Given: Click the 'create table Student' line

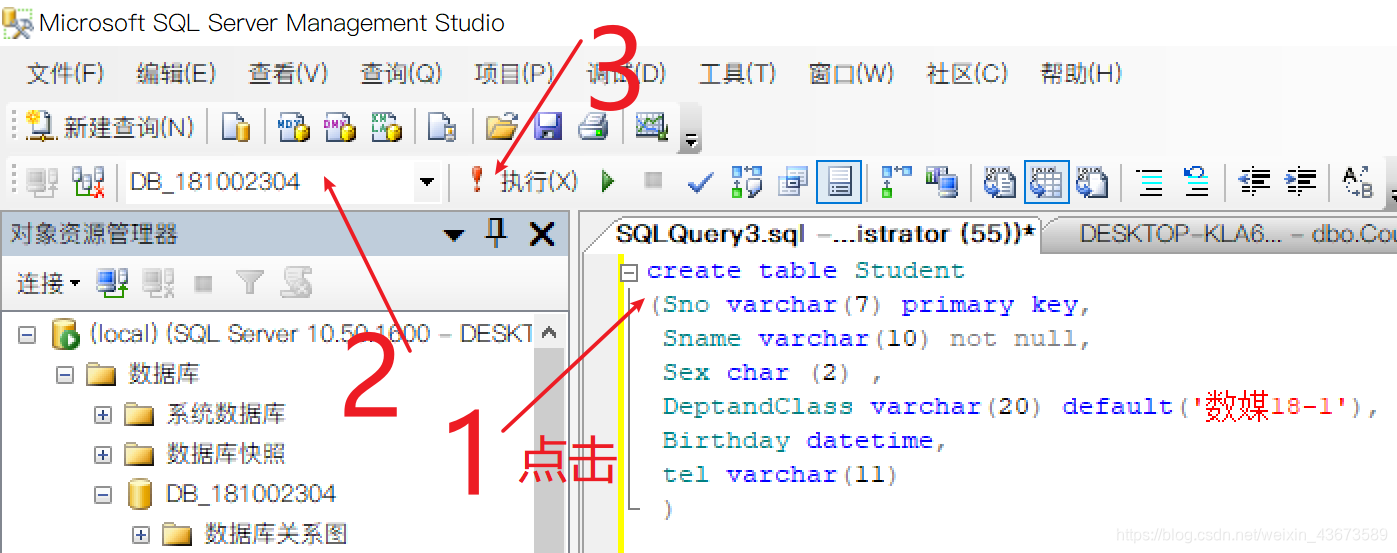Looking at the screenshot, I should click(x=806, y=270).
